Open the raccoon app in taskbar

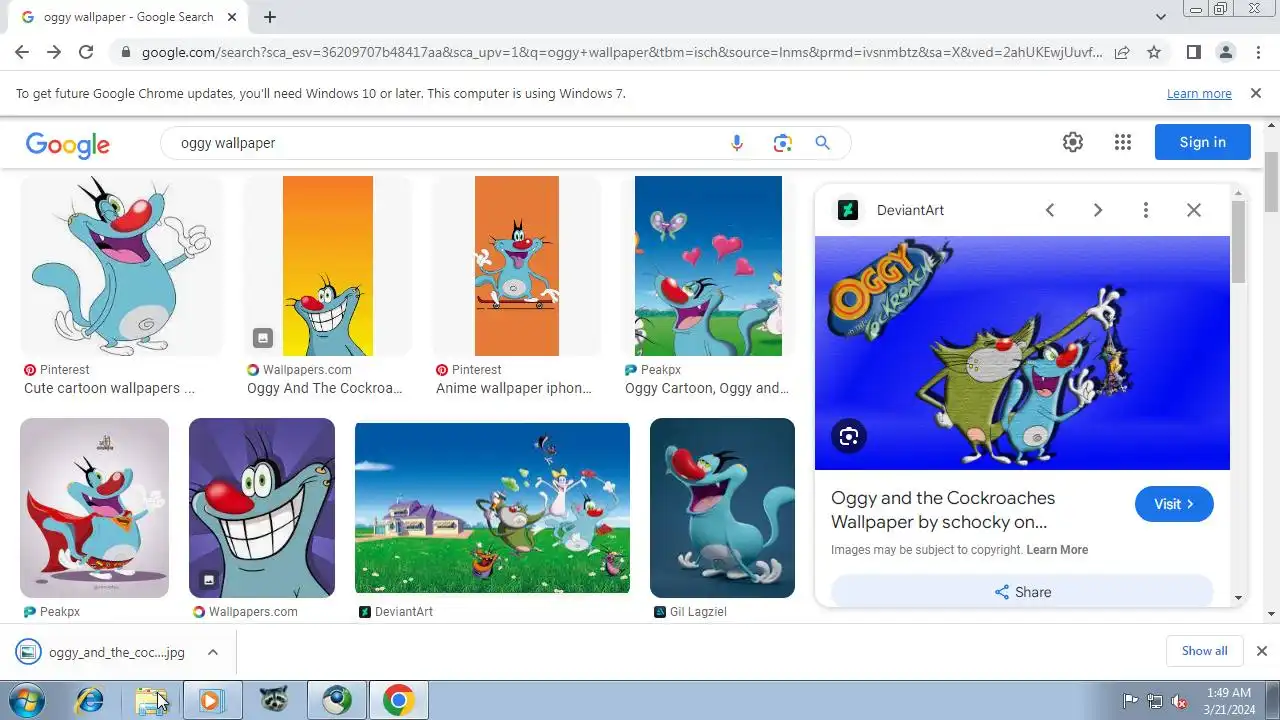273,700
